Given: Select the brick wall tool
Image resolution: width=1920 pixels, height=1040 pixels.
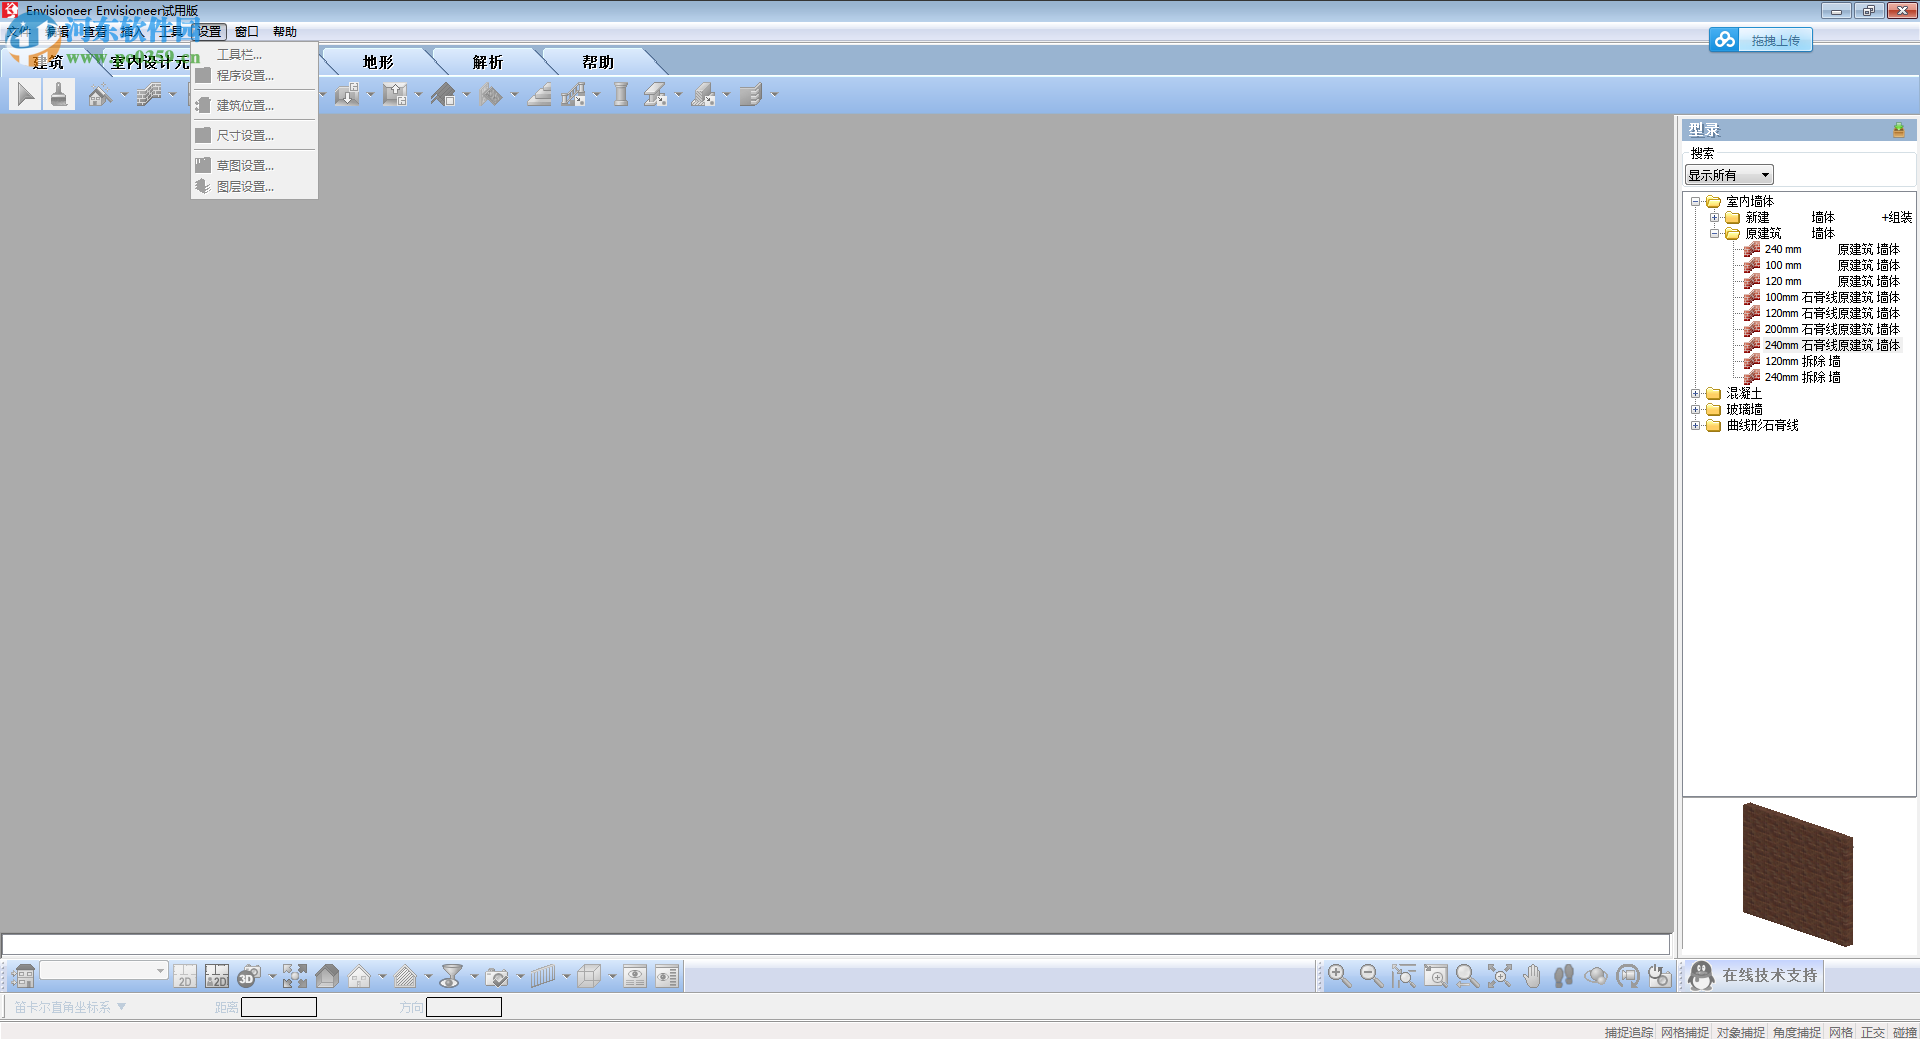Looking at the screenshot, I should coord(149,95).
